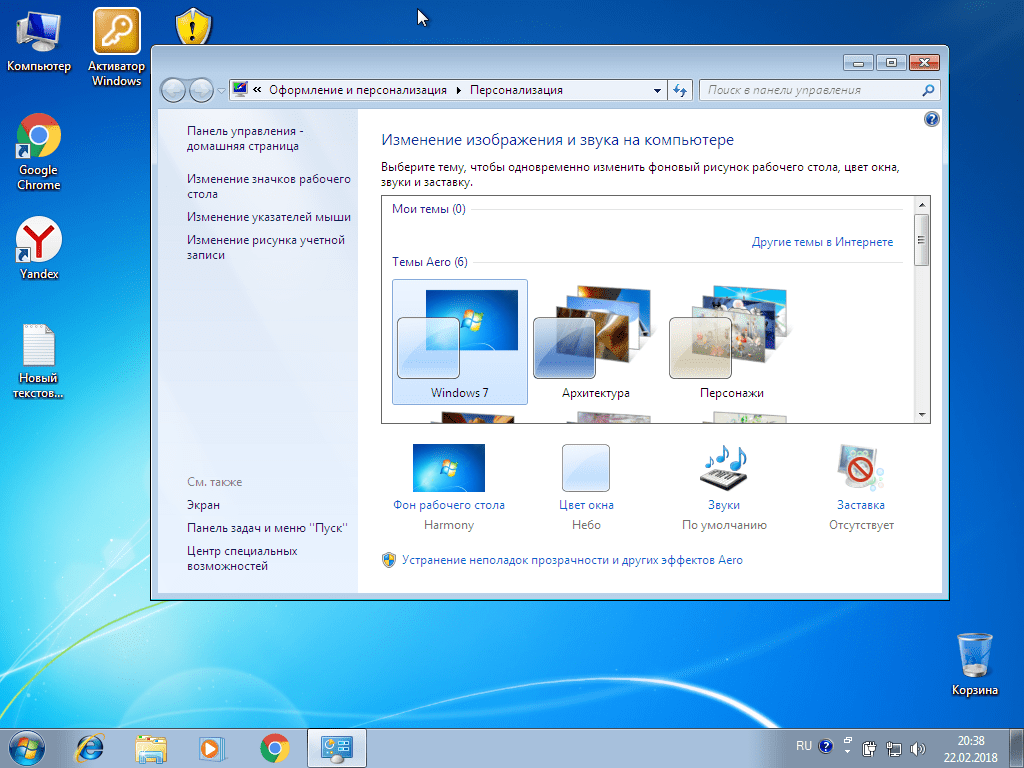Click the back navigation arrow
1024x768 pixels.
point(173,89)
